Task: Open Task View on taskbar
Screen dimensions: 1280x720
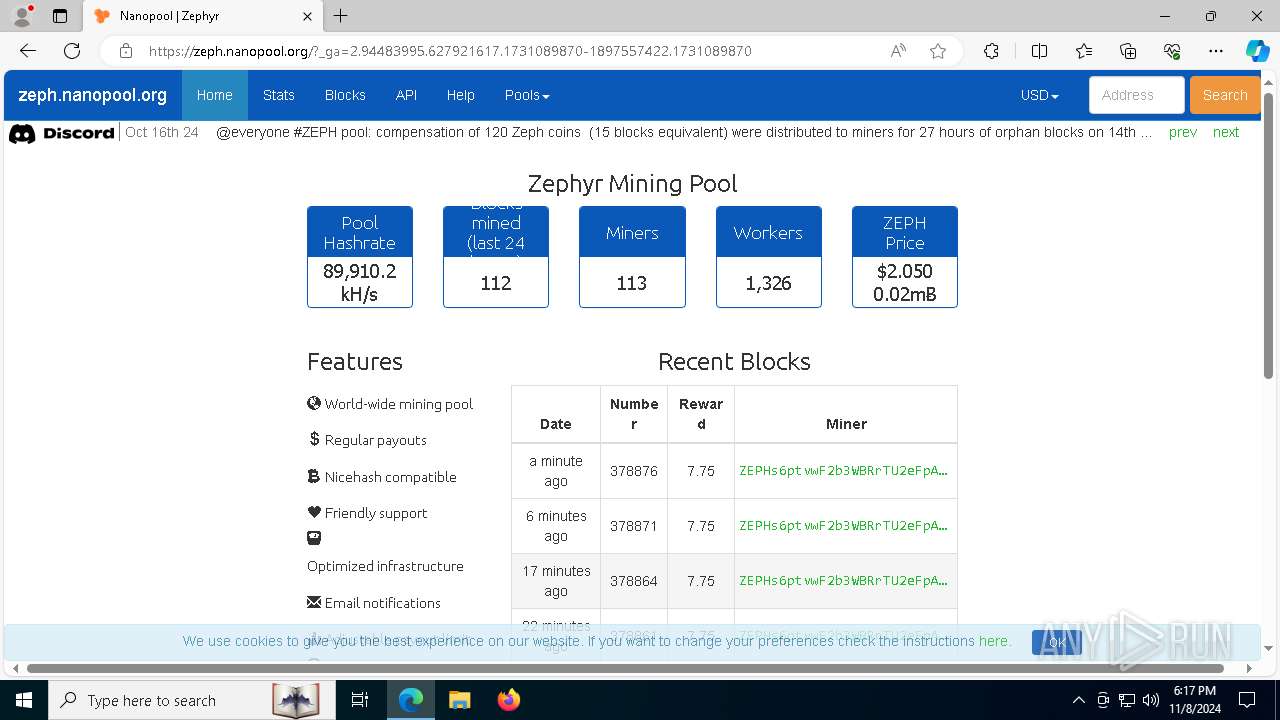Action: tap(360, 700)
